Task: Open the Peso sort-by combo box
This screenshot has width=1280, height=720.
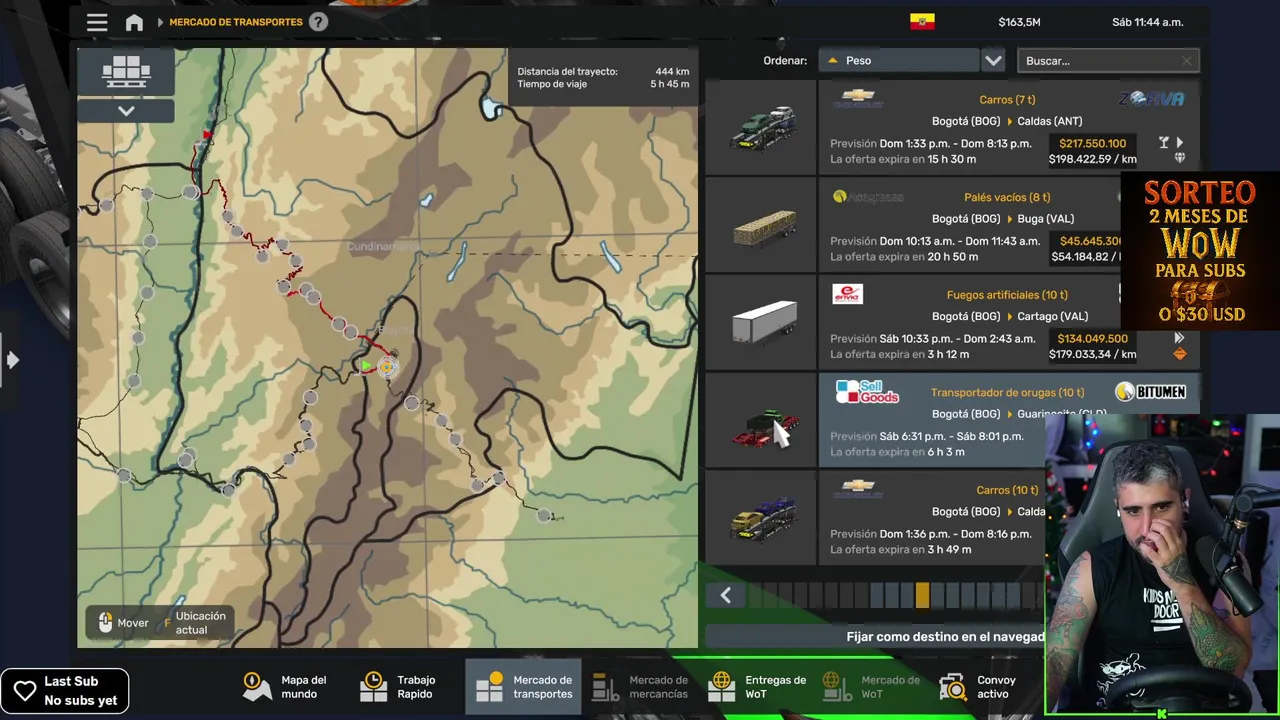Action: click(898, 61)
